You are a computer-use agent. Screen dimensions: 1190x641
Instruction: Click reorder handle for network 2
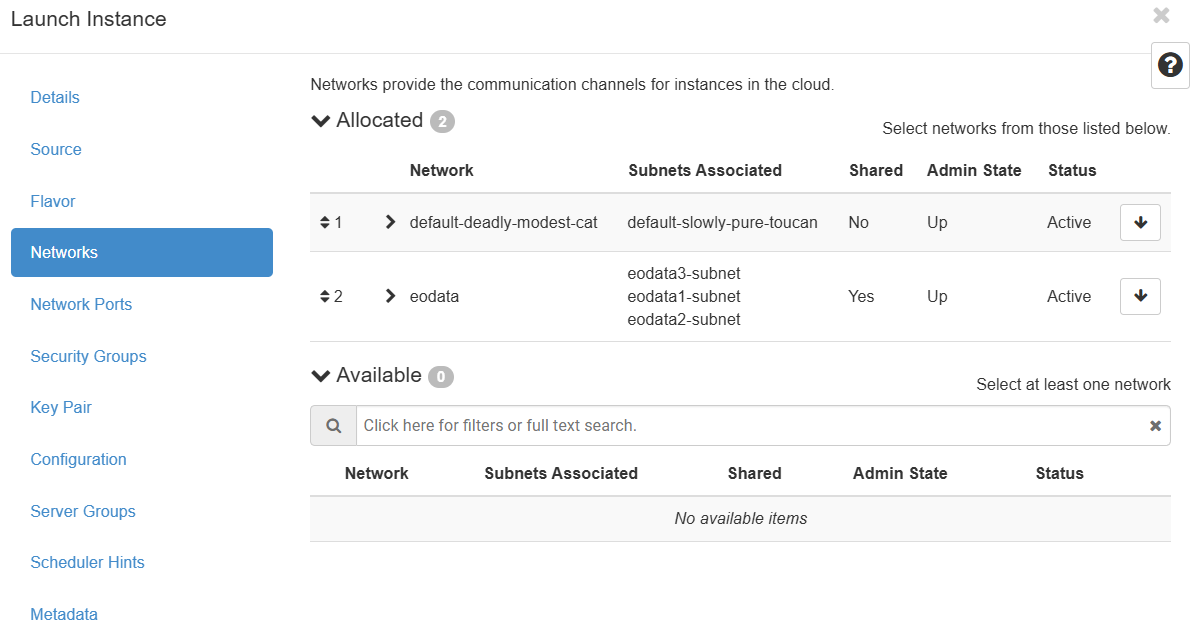click(x=325, y=297)
